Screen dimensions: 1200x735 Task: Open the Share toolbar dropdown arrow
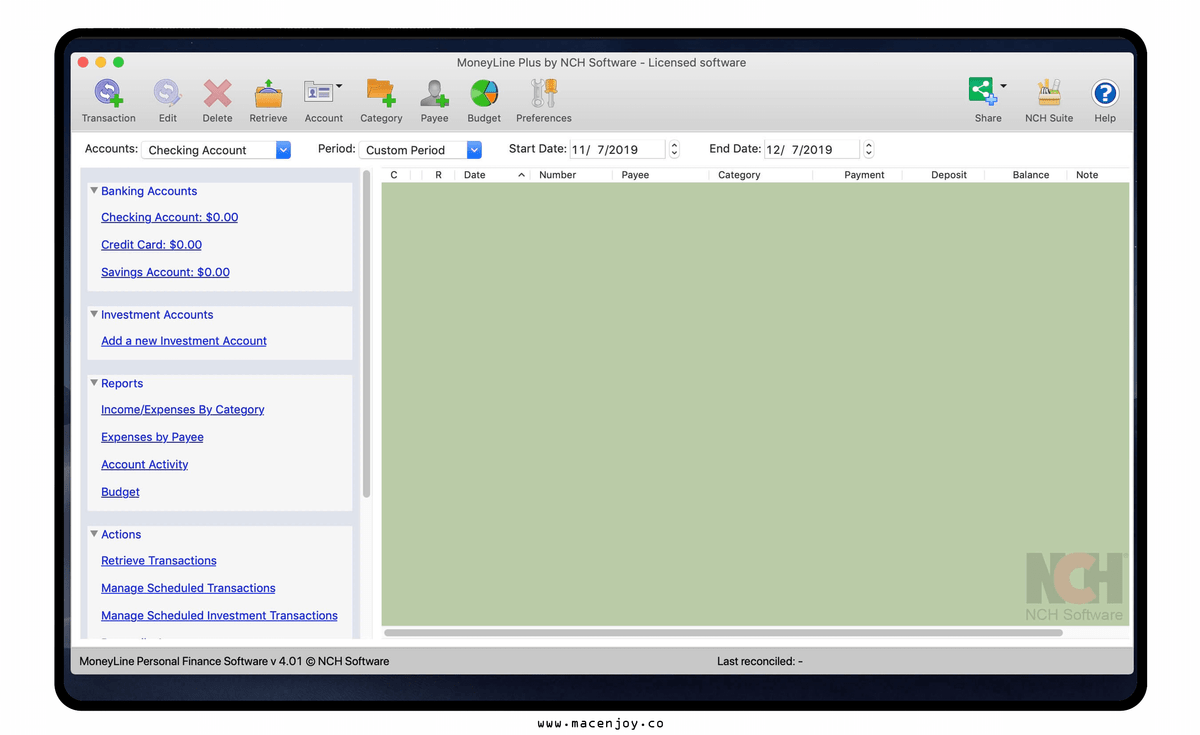pyautogui.click(x=1003, y=86)
